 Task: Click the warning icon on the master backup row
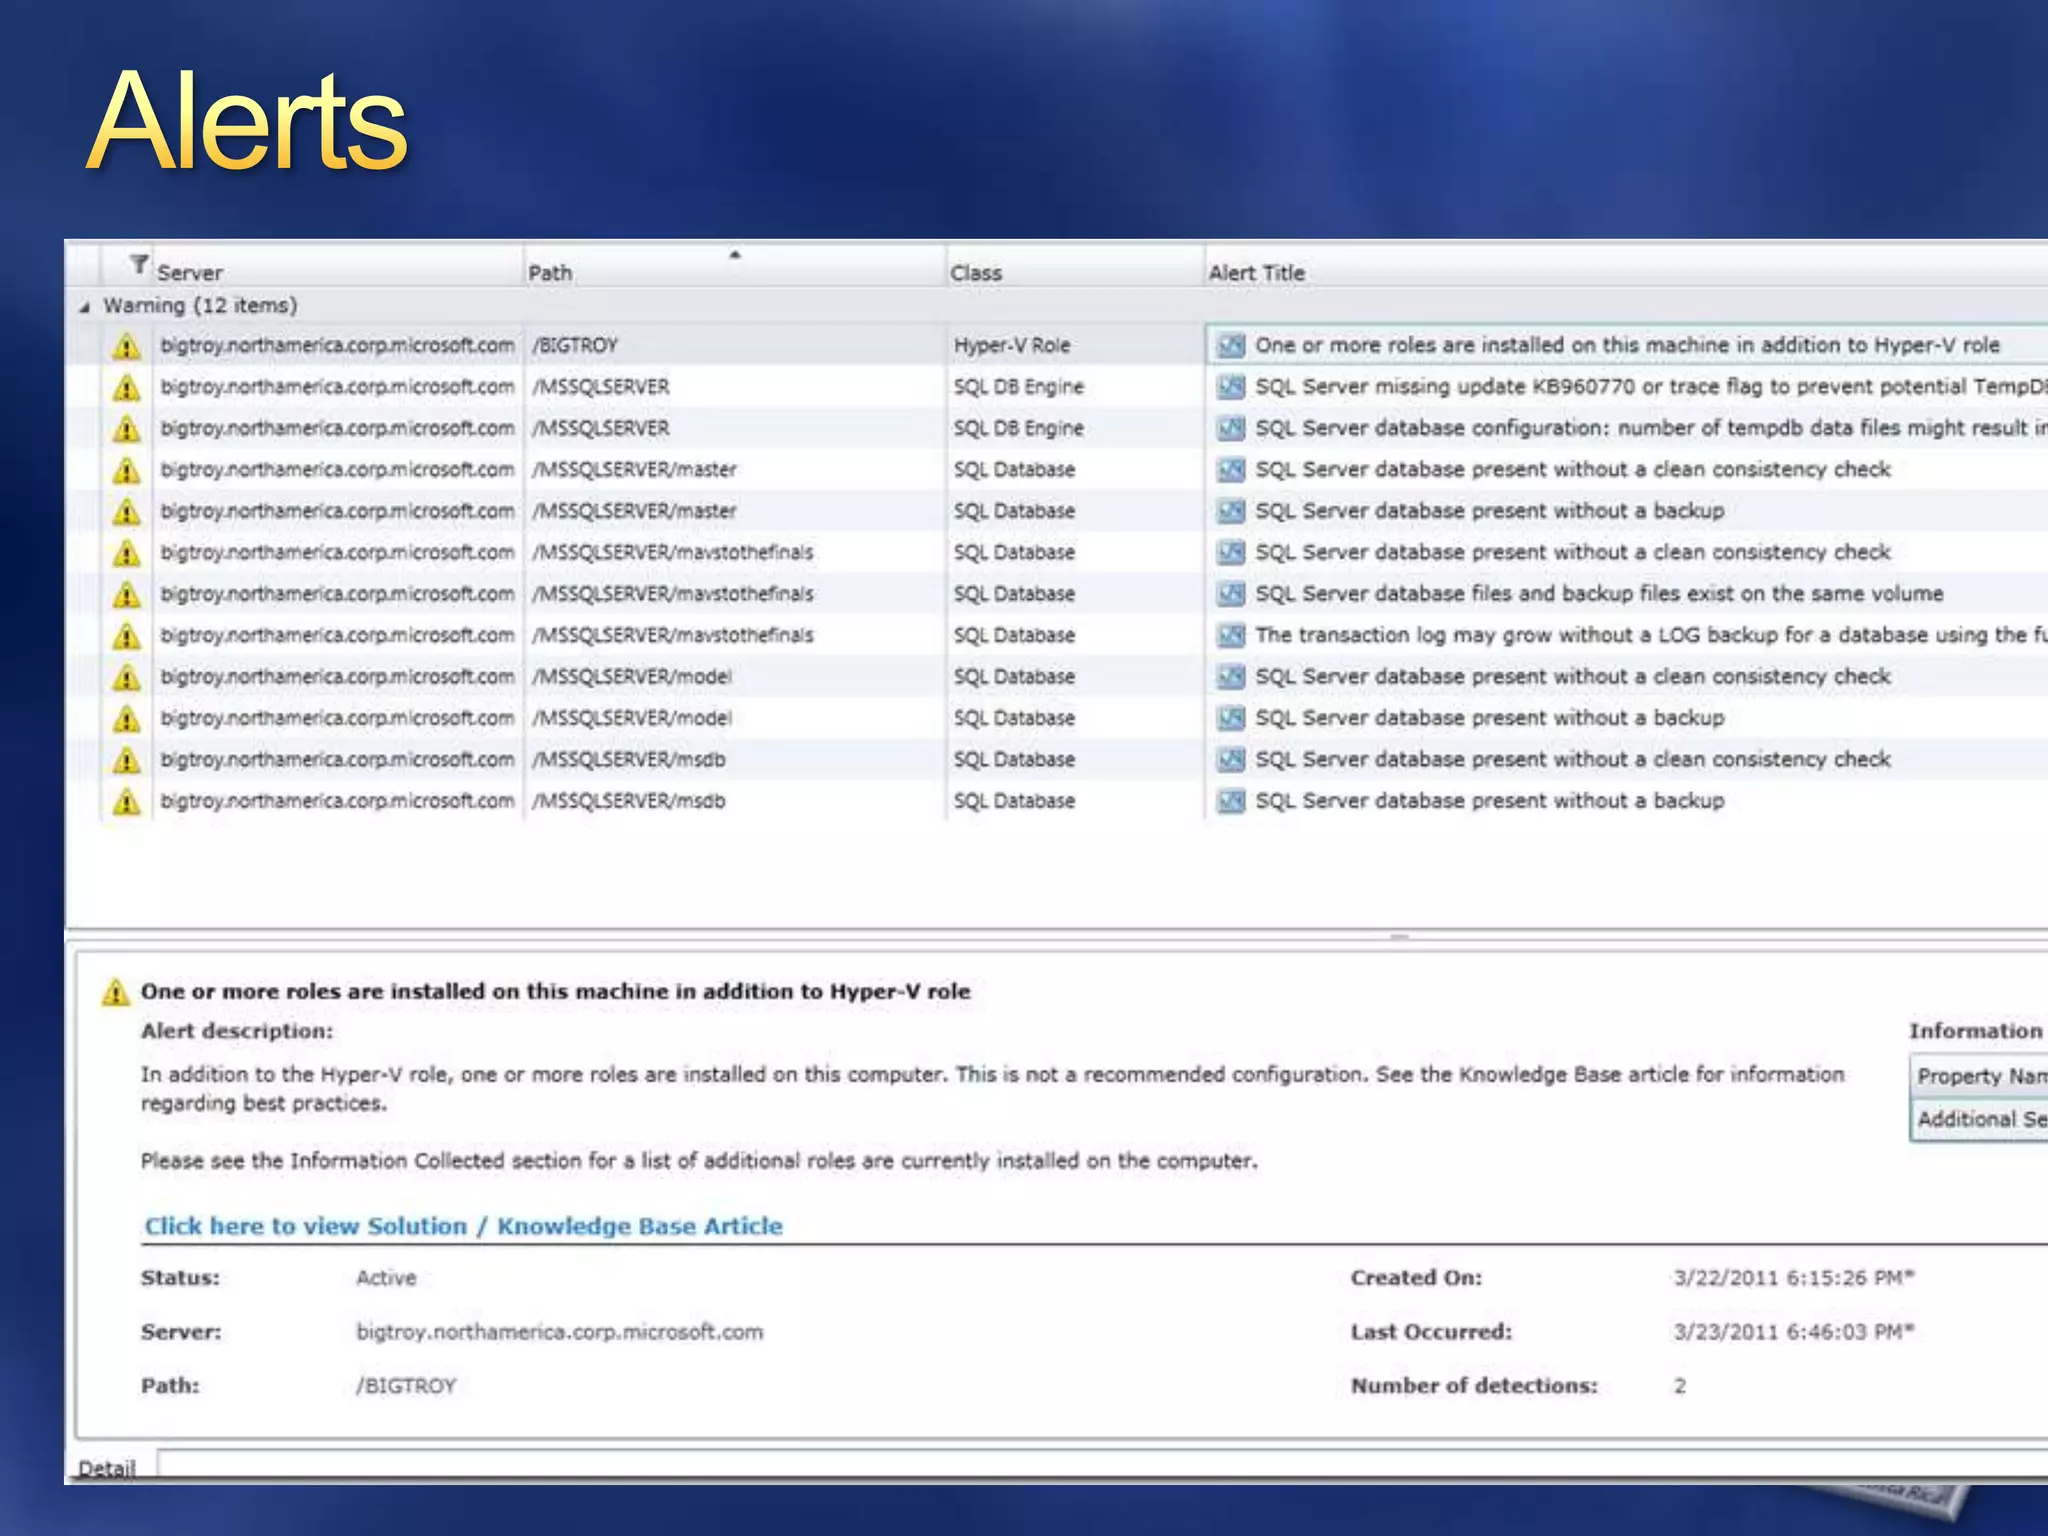point(126,512)
